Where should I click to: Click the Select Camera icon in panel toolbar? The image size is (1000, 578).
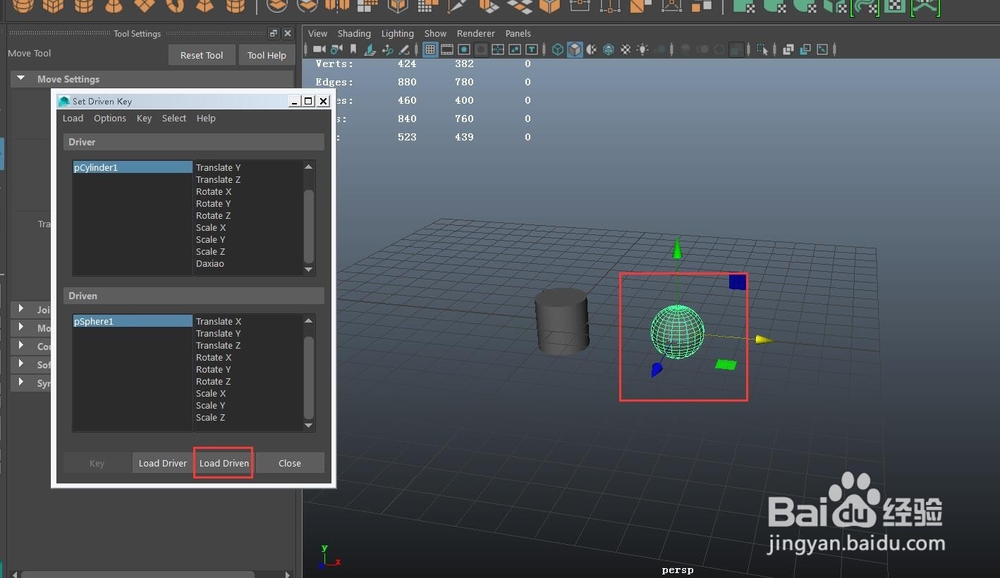(x=320, y=49)
